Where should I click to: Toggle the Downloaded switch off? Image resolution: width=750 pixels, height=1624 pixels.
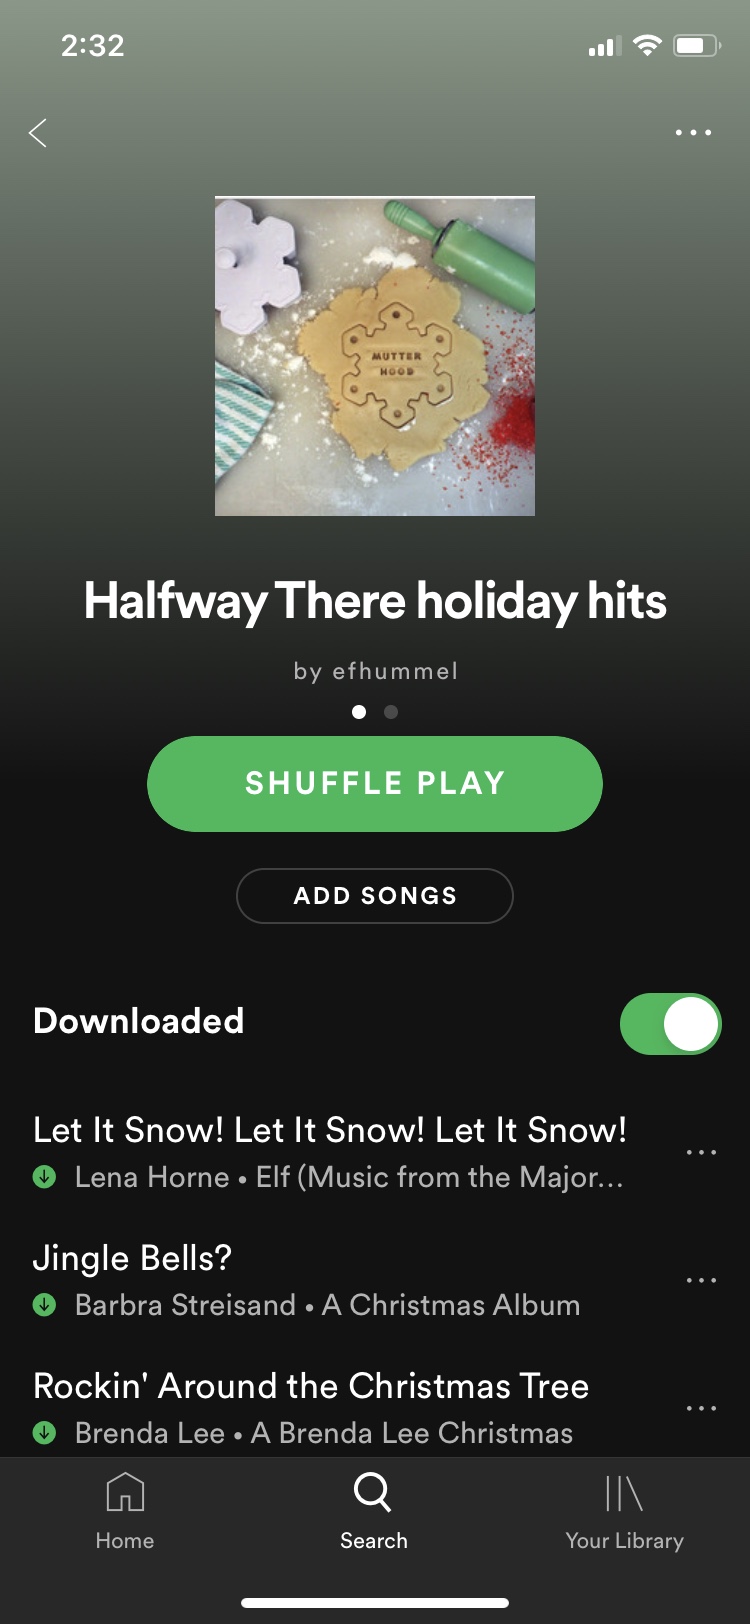[670, 1024]
